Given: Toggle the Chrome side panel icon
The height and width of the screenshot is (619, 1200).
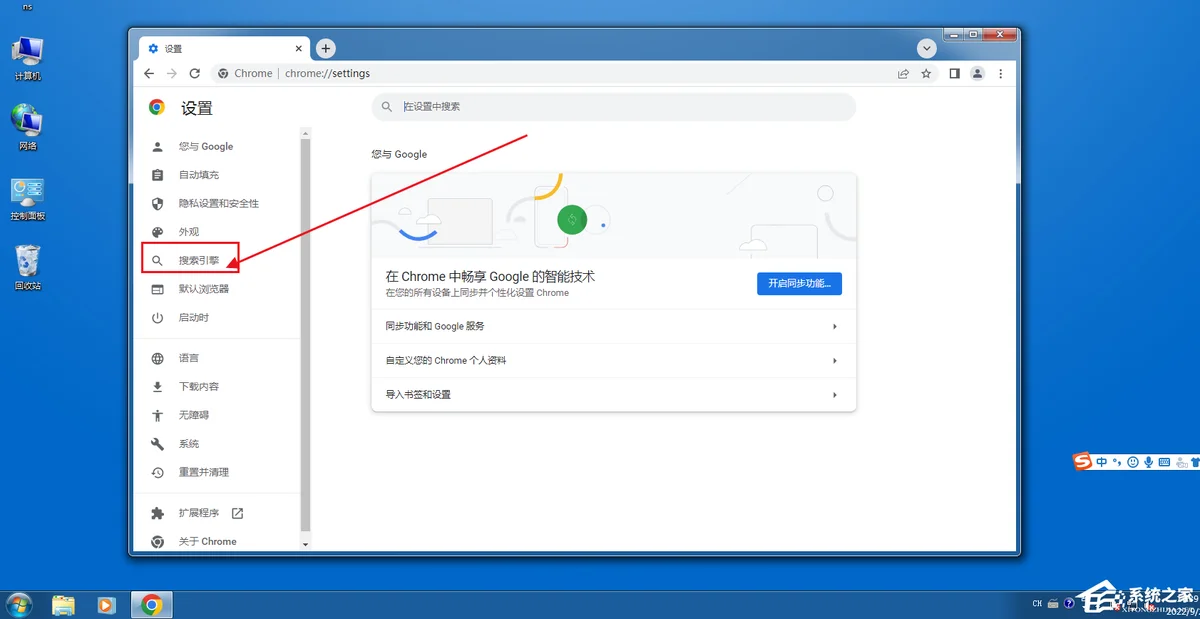Looking at the screenshot, I should pos(954,73).
